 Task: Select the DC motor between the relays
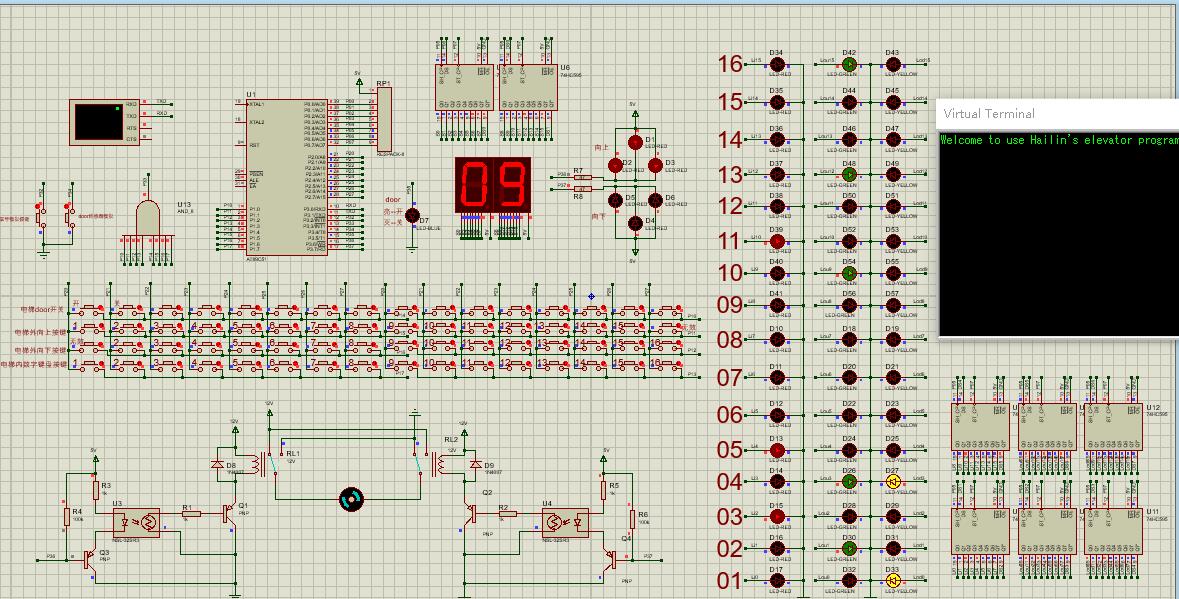[x=351, y=499]
